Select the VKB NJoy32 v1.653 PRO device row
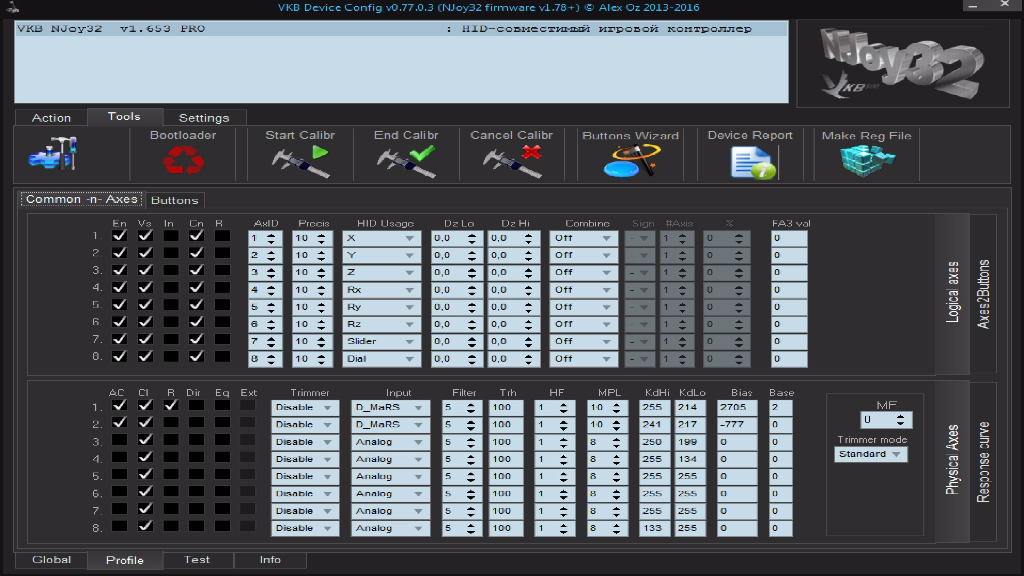 [x=401, y=29]
